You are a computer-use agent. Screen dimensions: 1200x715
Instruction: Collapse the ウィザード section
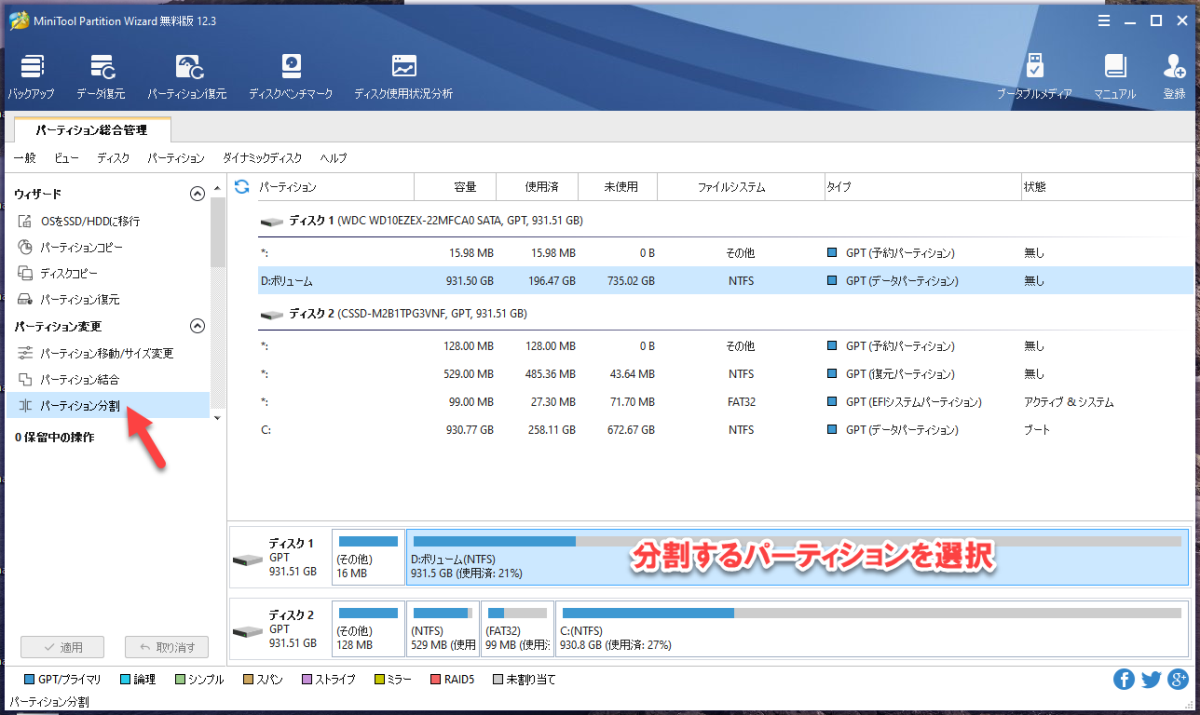point(197,194)
